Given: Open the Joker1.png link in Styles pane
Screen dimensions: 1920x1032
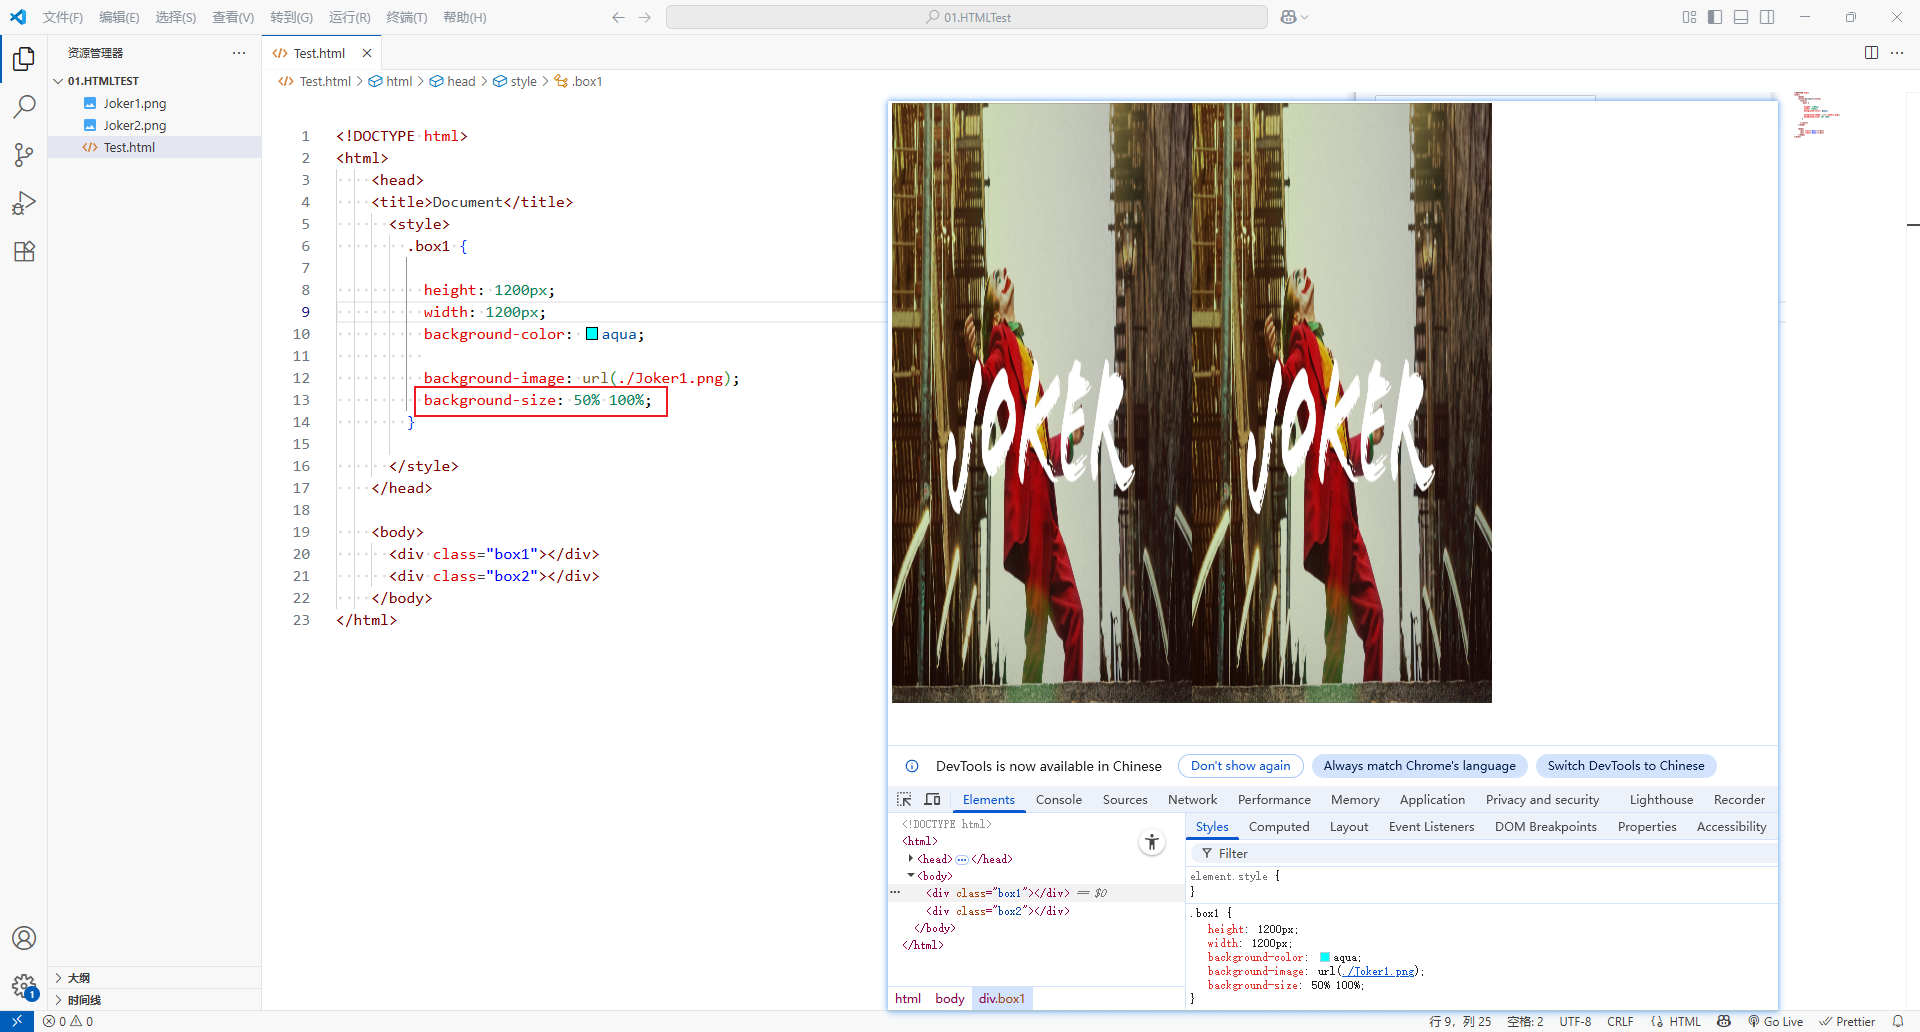Looking at the screenshot, I should [x=1378, y=971].
